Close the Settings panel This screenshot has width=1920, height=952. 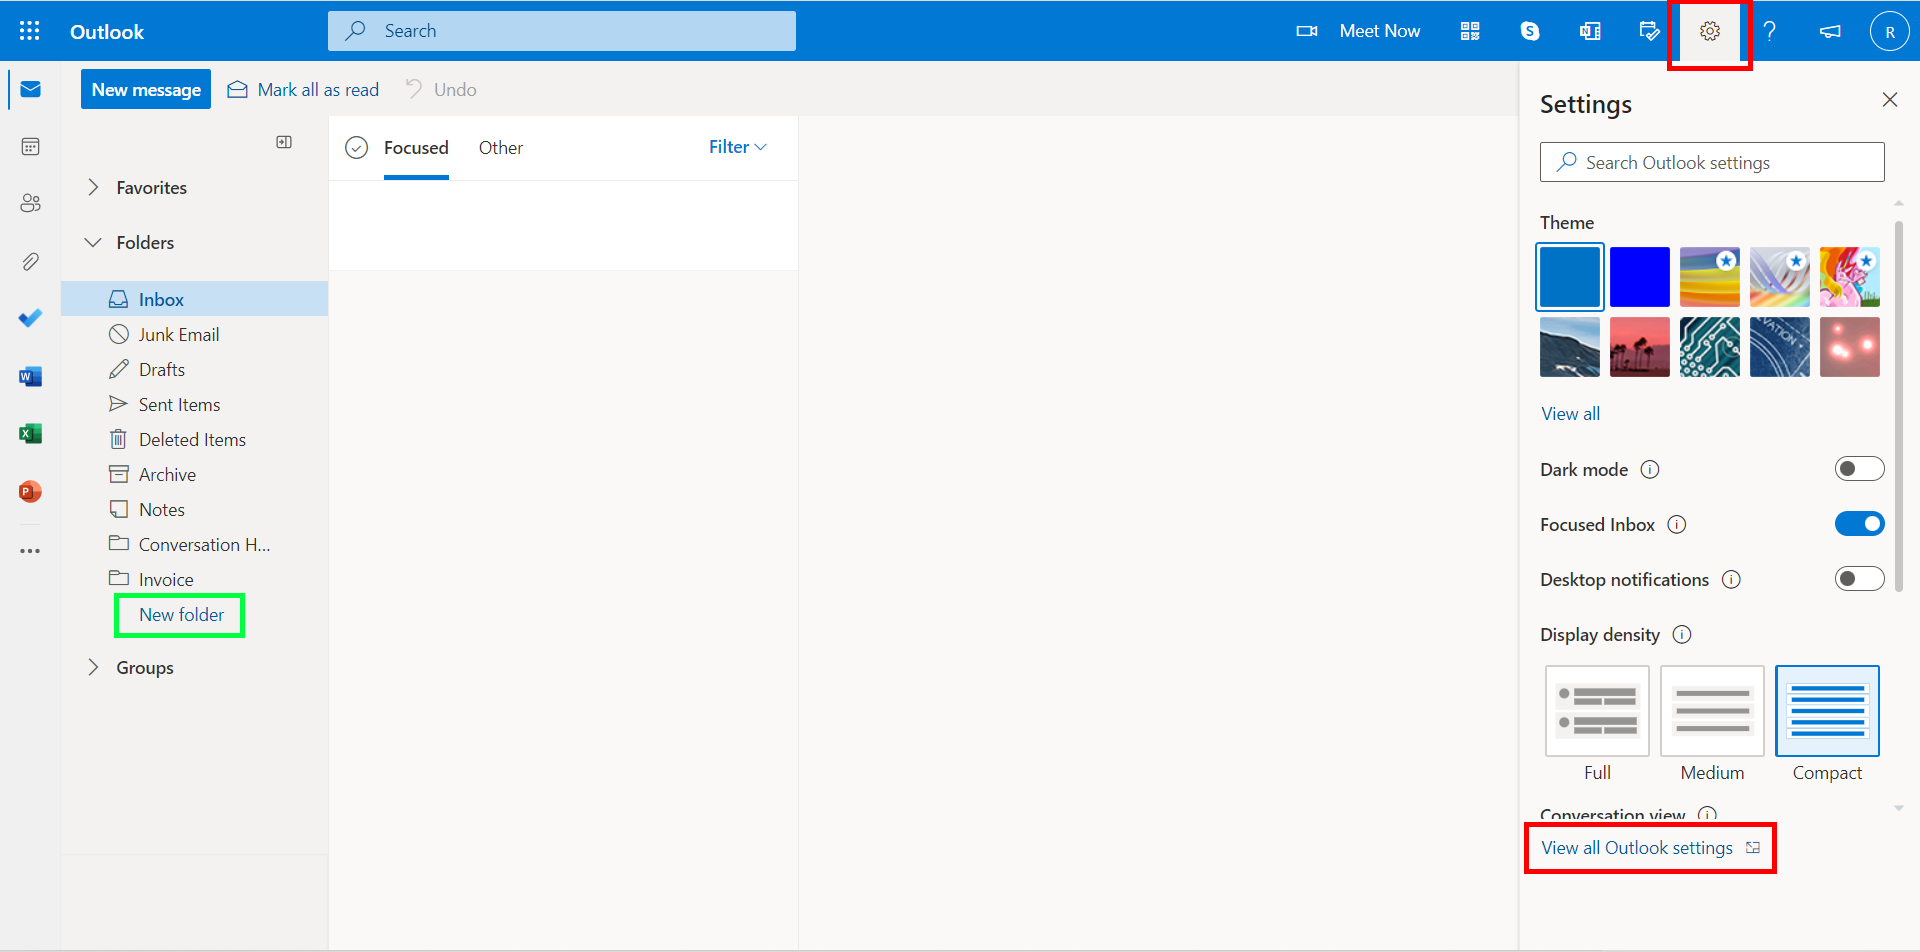pos(1890,99)
